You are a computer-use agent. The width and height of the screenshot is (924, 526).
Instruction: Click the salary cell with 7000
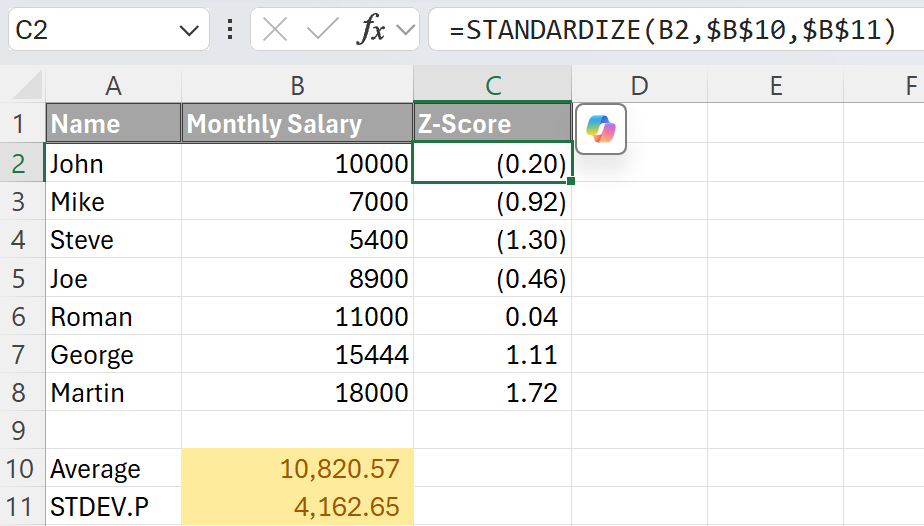coord(297,201)
